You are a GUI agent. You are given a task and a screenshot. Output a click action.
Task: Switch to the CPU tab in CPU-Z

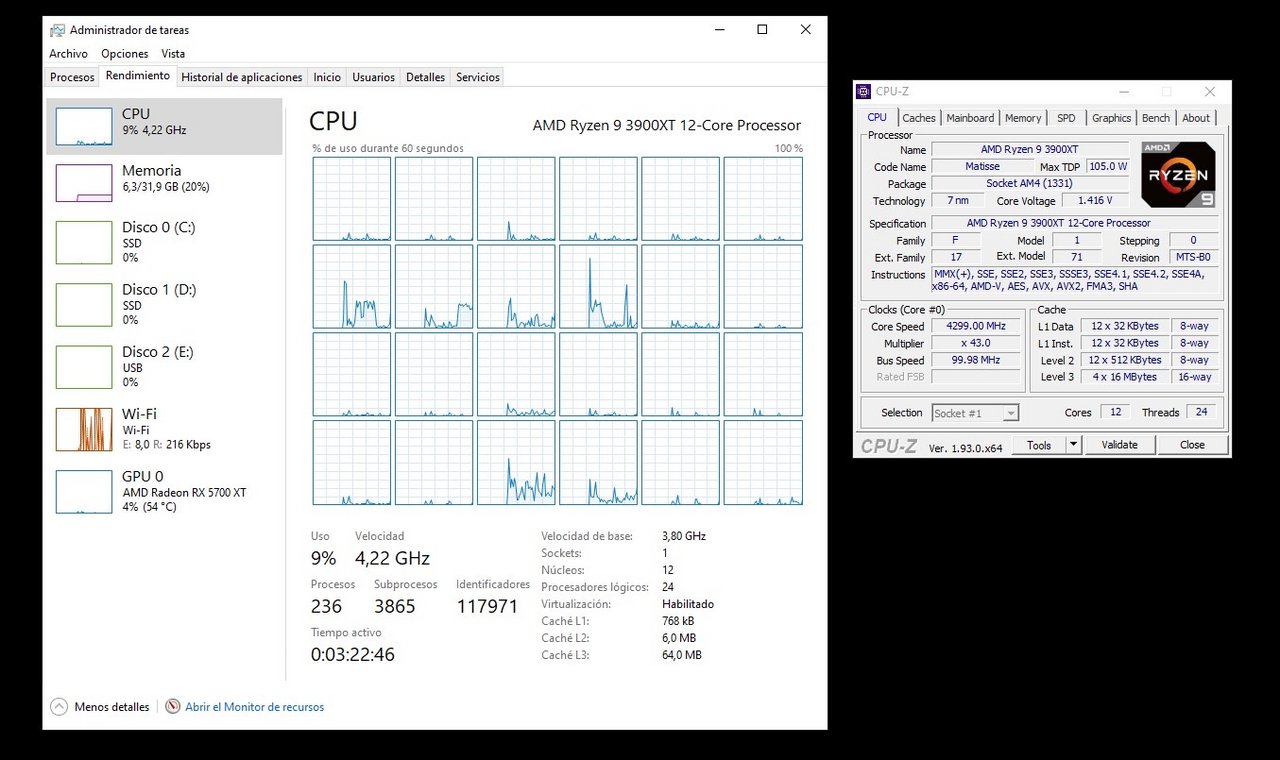pos(877,117)
